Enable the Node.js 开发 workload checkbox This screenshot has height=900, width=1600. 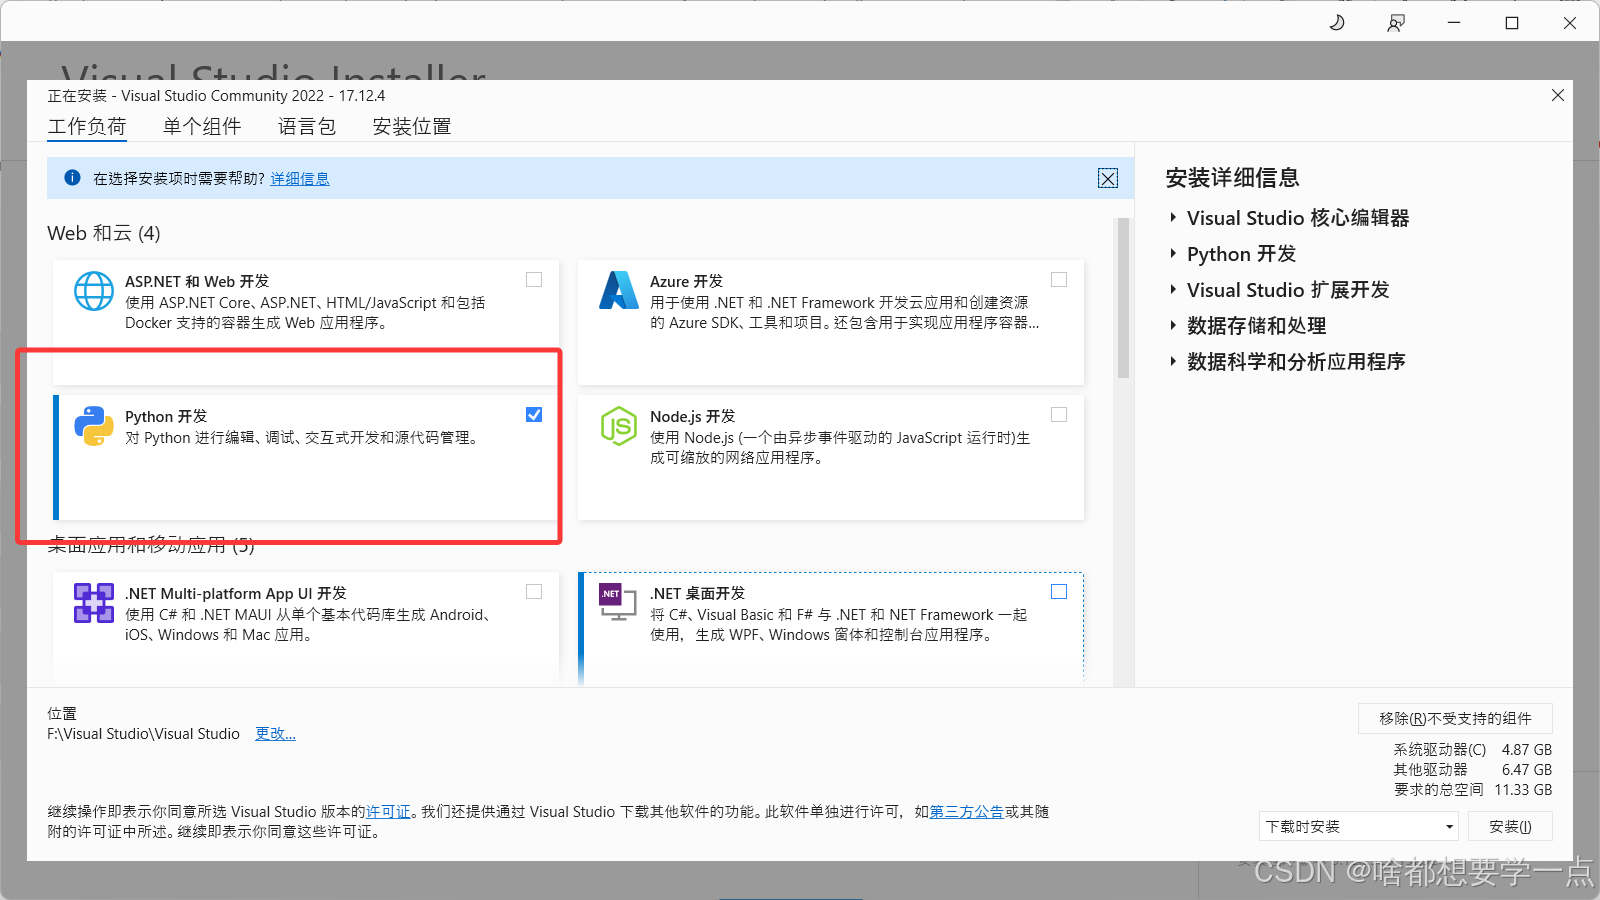(x=1059, y=415)
